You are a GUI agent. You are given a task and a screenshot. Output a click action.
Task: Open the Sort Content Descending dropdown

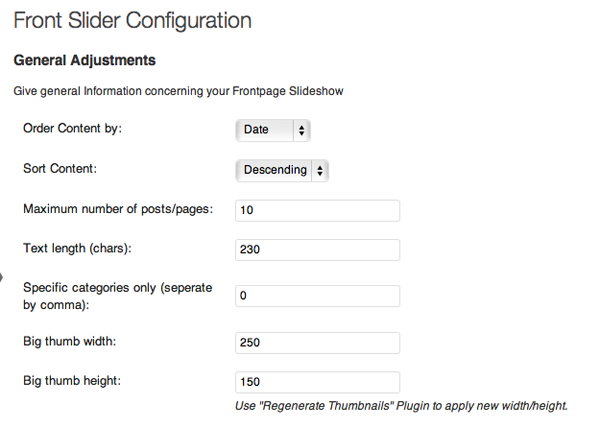282,170
